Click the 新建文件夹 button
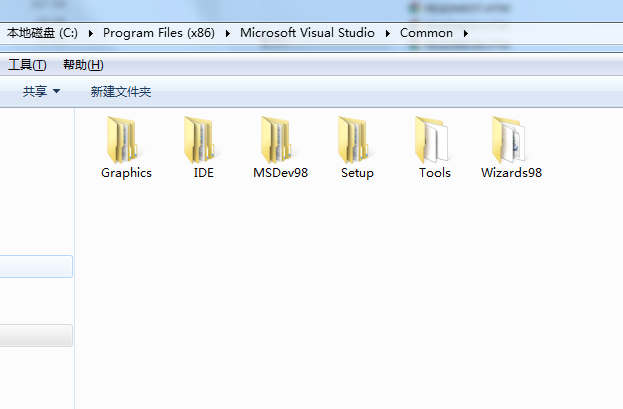Viewport: 623px width, 409px height. [x=121, y=91]
